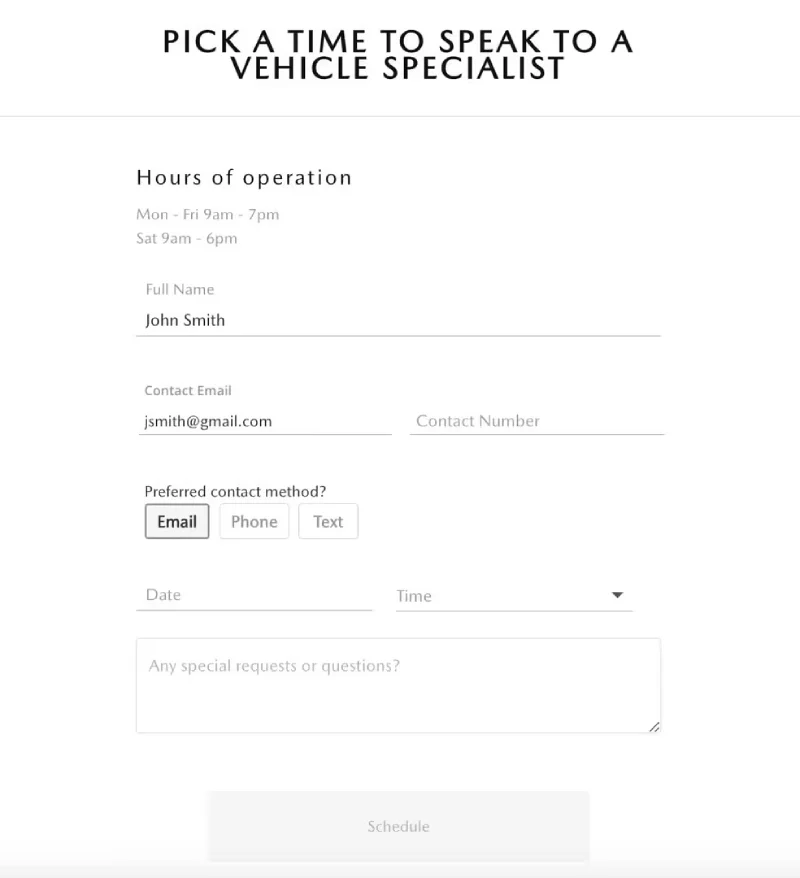The width and height of the screenshot is (800, 878).
Task: Click the Preferred contact method label
Action: pyautogui.click(x=235, y=491)
